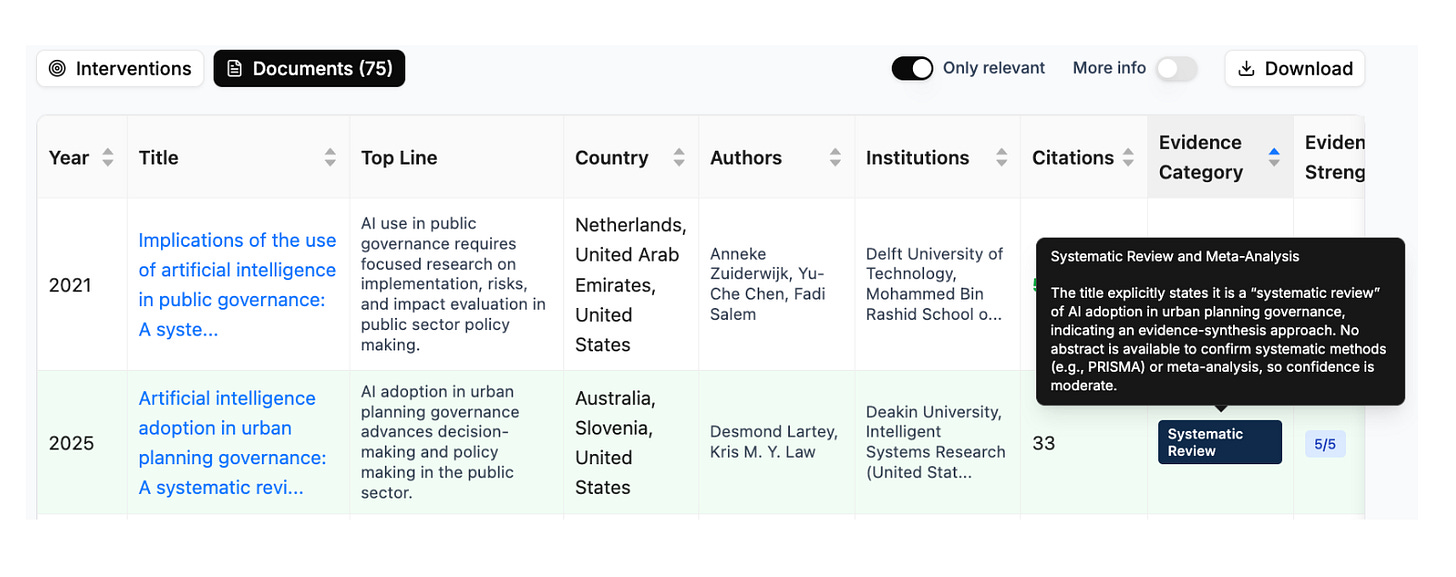
Task: Sort by Citations column arrows
Action: 1128,157
